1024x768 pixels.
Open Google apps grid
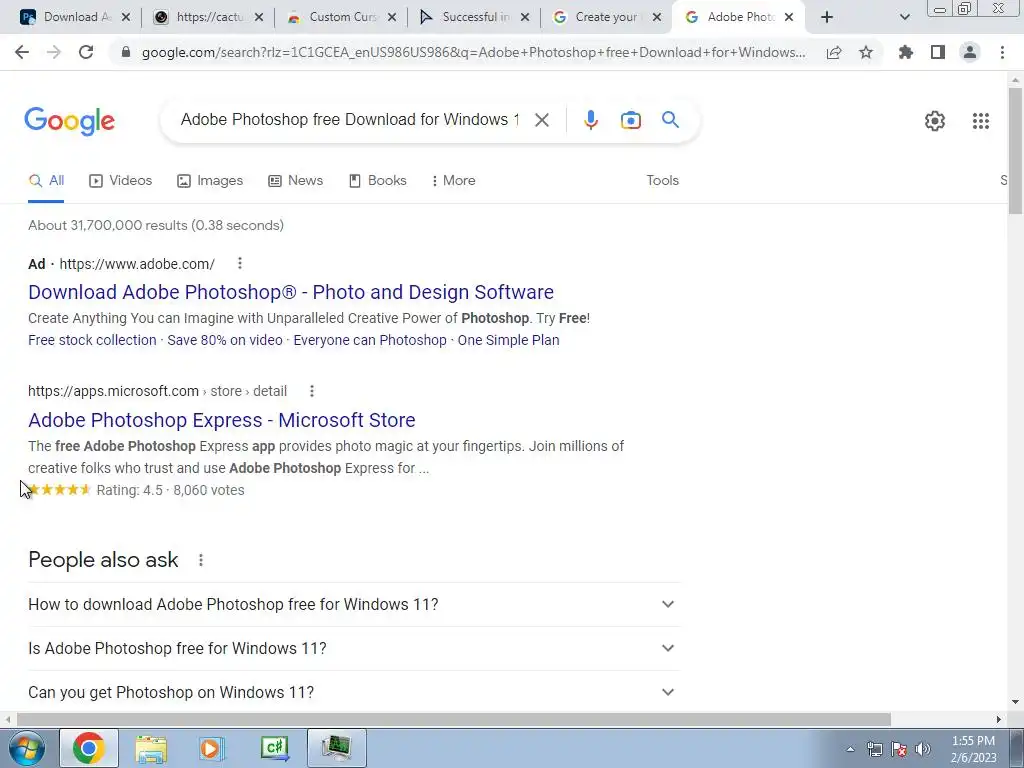tap(980, 121)
